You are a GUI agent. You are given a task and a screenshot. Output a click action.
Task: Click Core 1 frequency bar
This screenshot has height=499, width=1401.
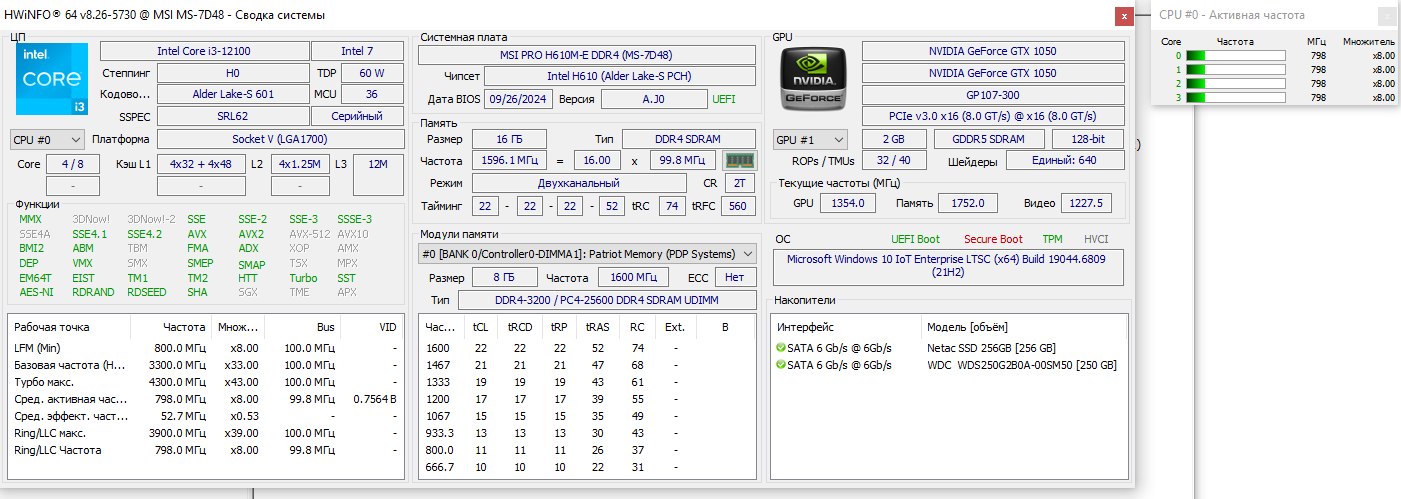tap(1235, 70)
